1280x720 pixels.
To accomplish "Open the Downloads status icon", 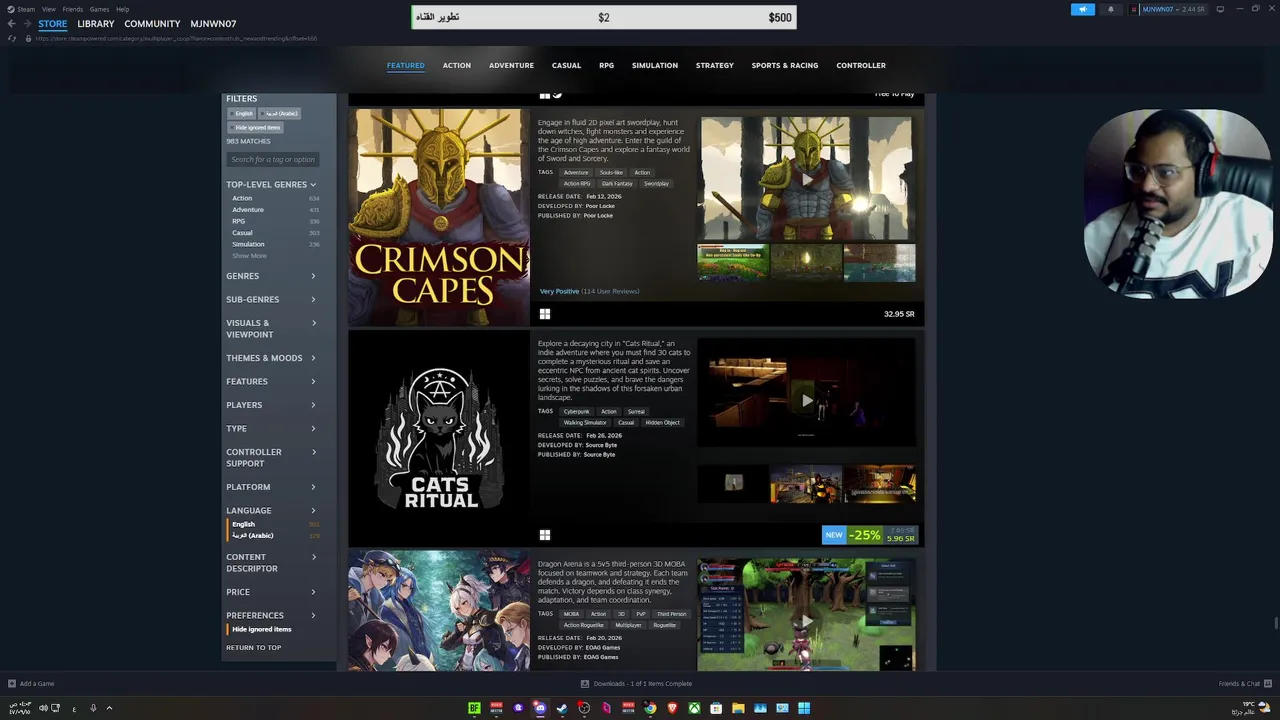I will point(585,684).
